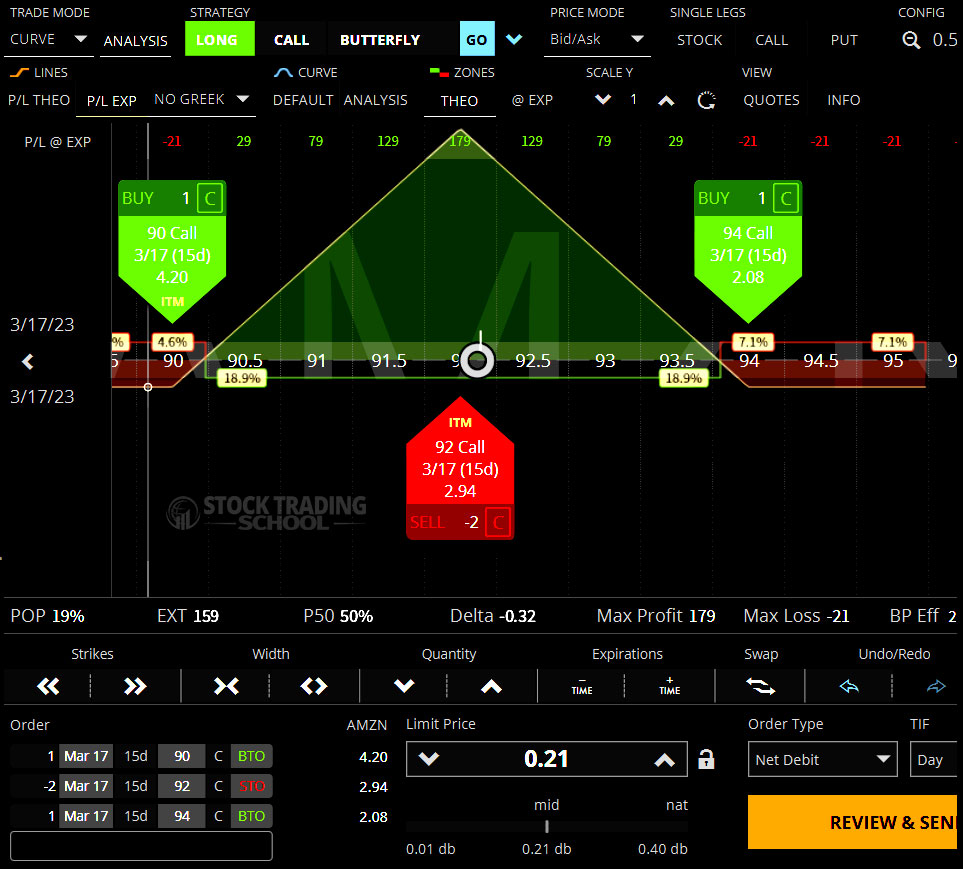Shift strikes right with double-arrow icon
This screenshot has width=963, height=869.
(135, 686)
